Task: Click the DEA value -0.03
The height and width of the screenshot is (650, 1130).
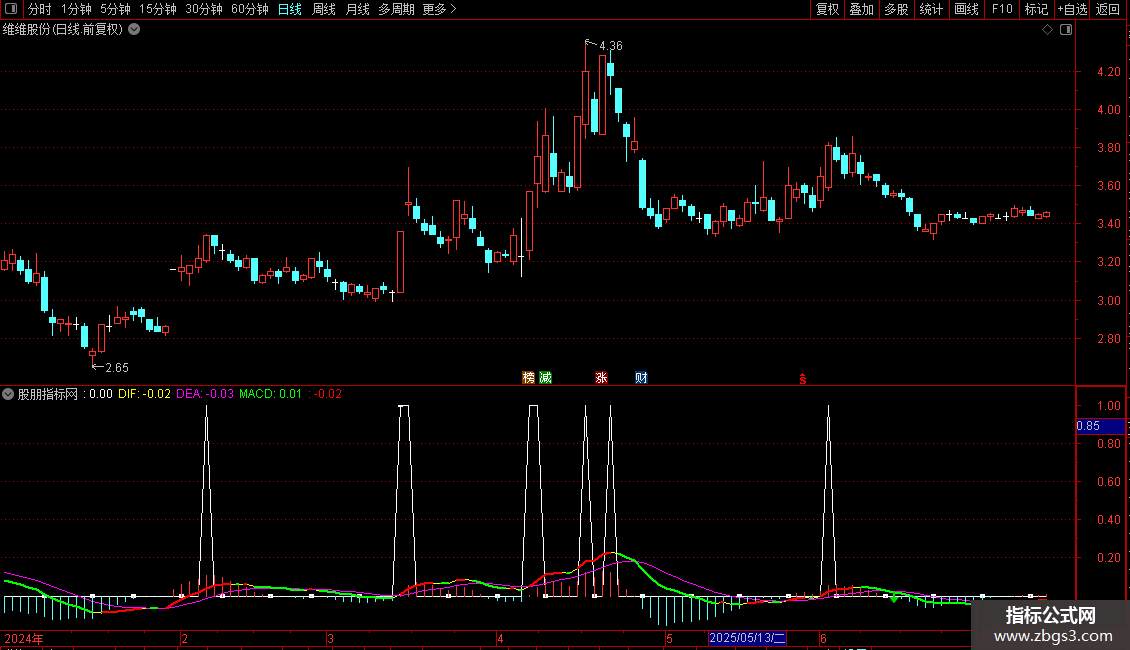Action: (x=220, y=394)
